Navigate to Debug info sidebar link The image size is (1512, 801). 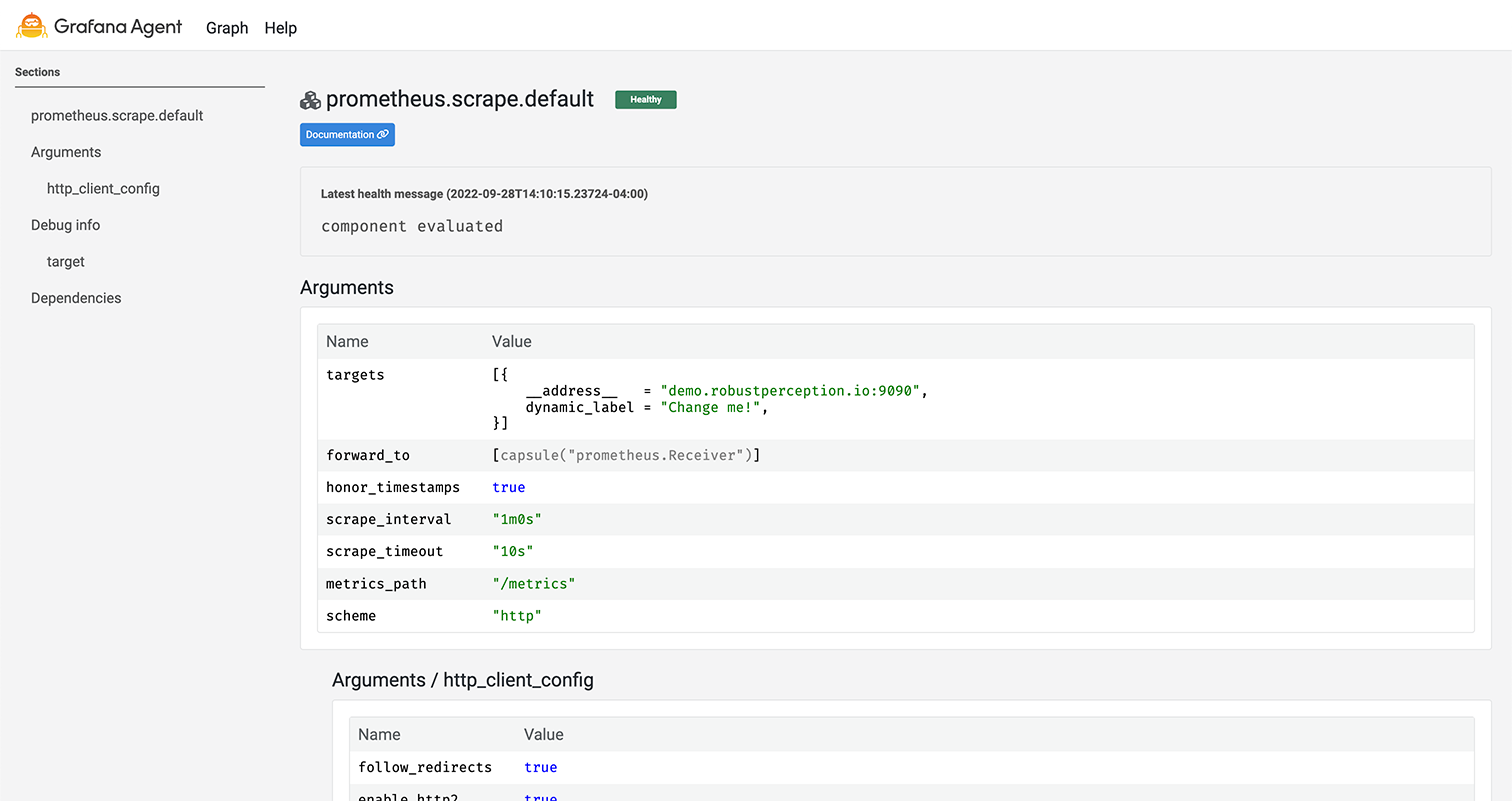coord(66,225)
